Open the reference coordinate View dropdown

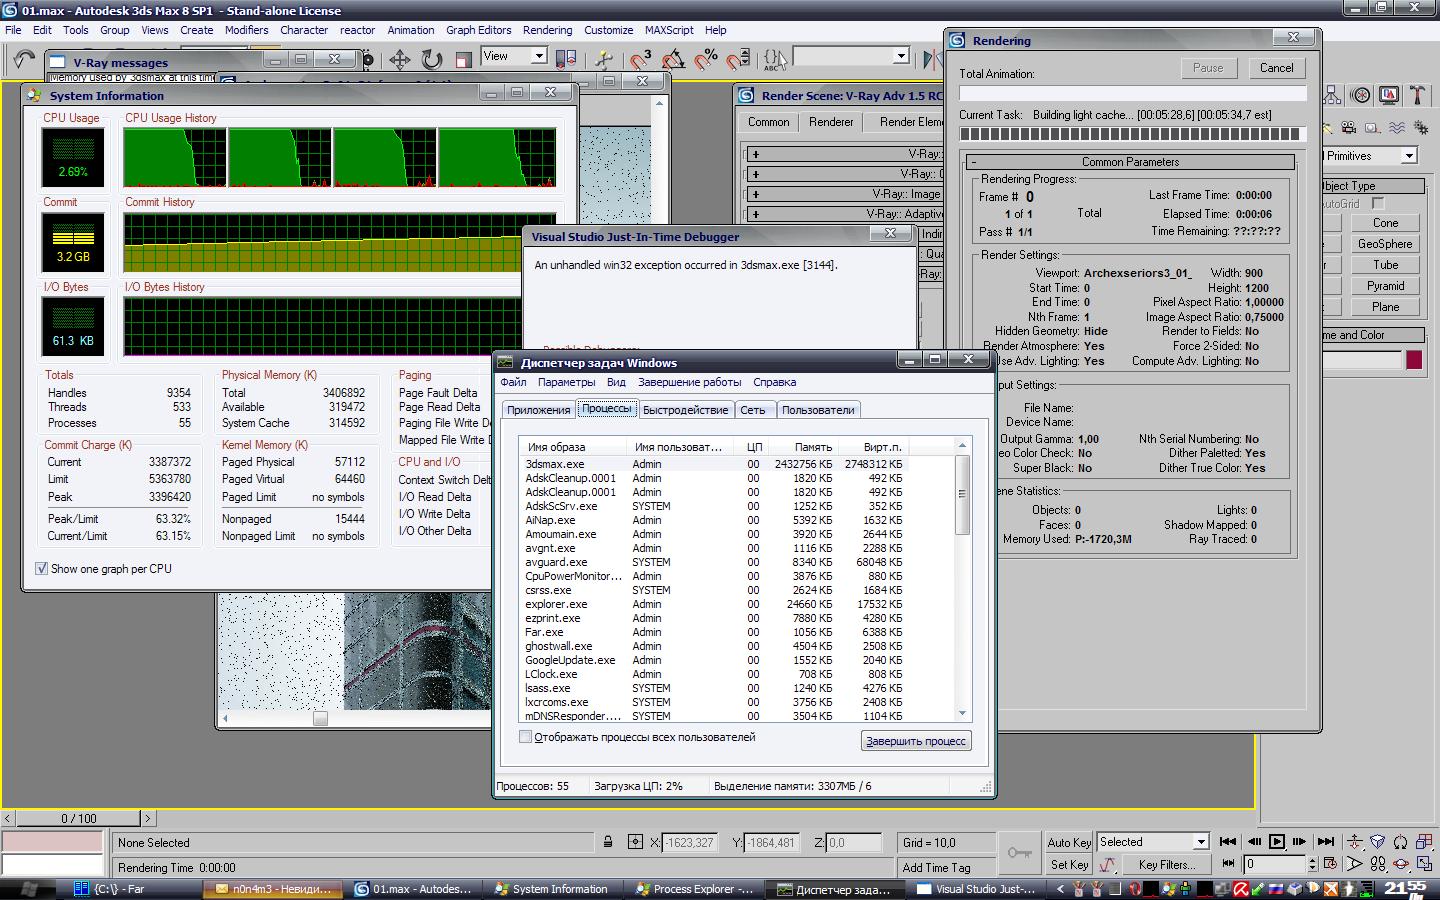(538, 57)
